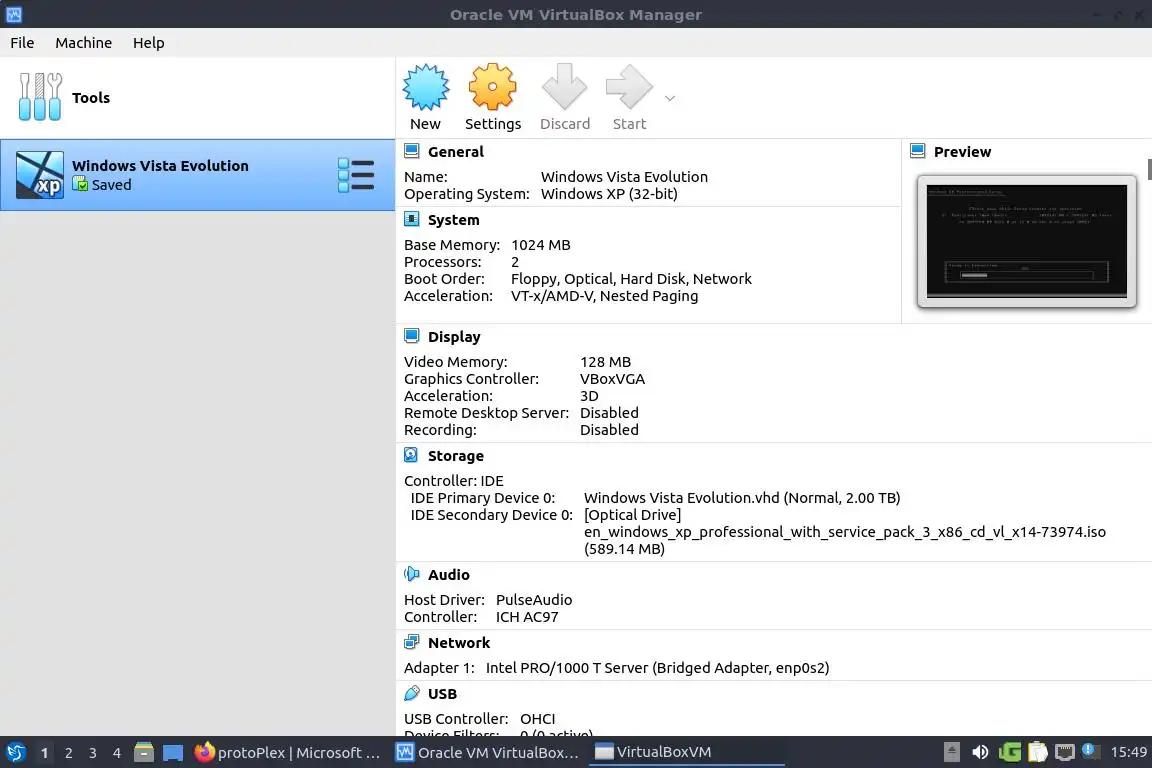Click the 15:49 clock in taskbar
This screenshot has height=768, width=1152.
pyautogui.click(x=1128, y=752)
